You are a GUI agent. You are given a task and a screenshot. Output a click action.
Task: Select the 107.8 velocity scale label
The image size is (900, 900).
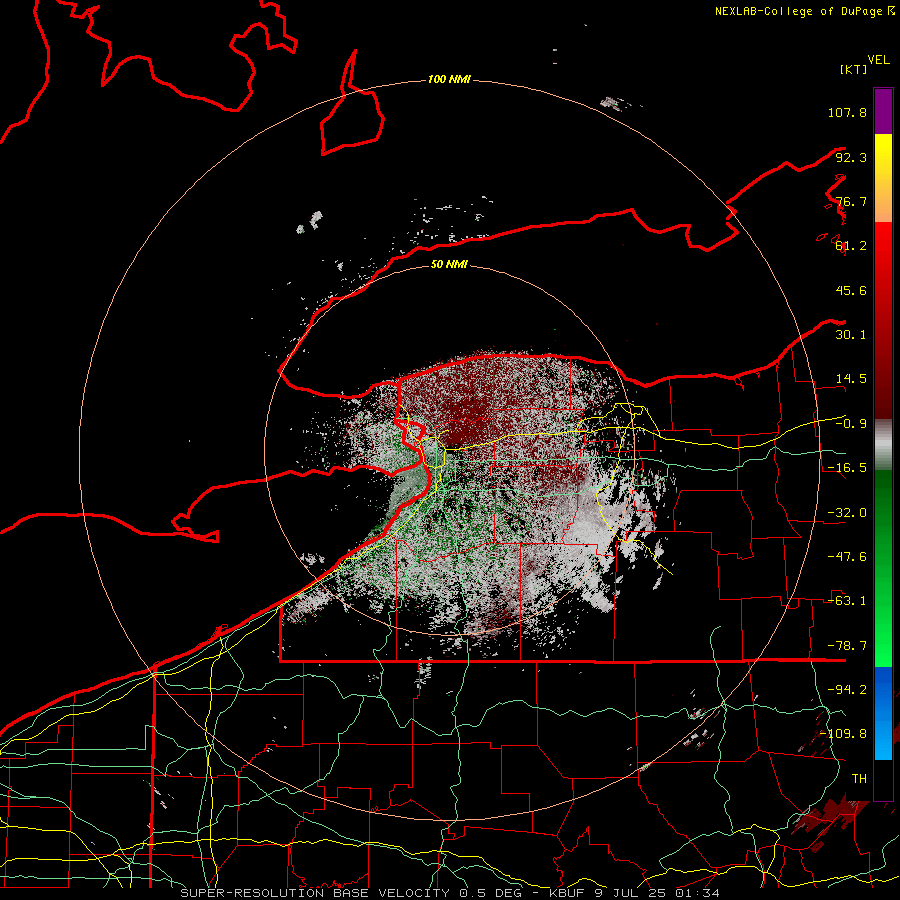click(x=847, y=112)
